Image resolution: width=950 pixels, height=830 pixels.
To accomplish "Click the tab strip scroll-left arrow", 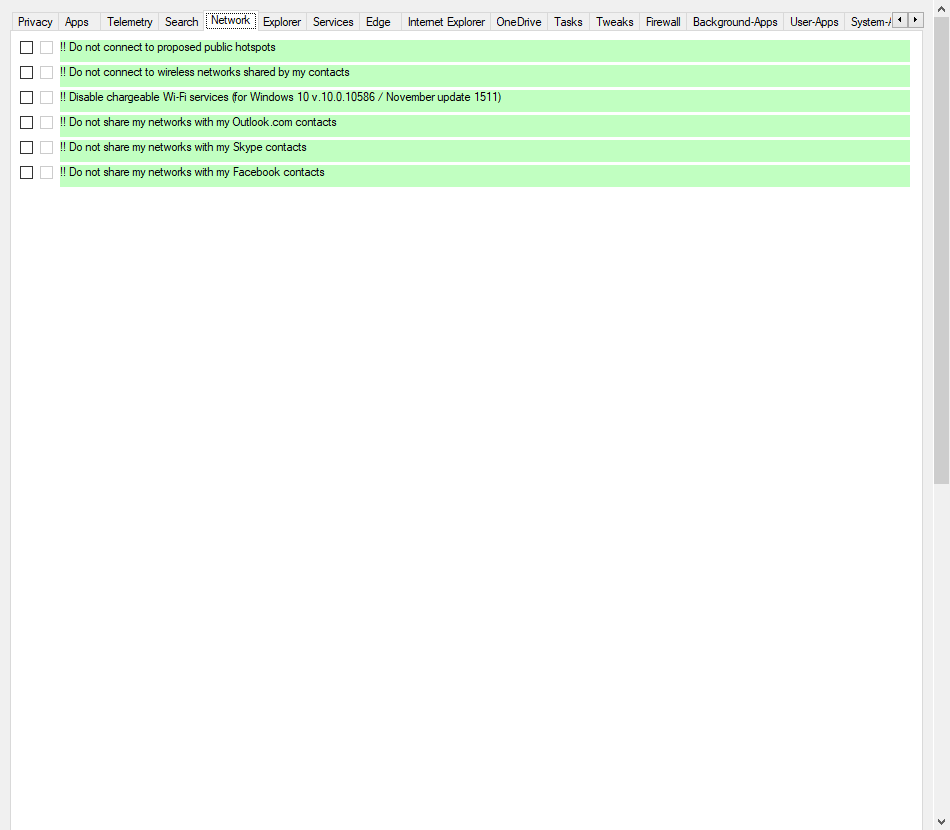I will (900, 20).
